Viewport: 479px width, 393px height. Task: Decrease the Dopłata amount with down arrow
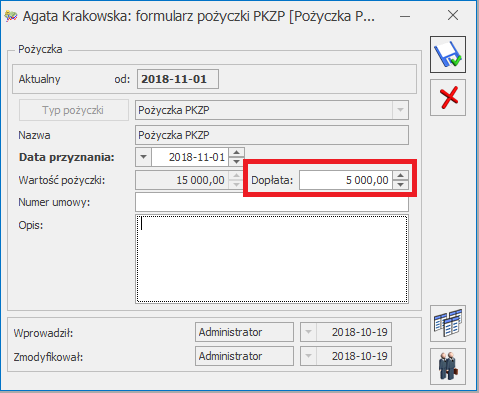pyautogui.click(x=400, y=184)
